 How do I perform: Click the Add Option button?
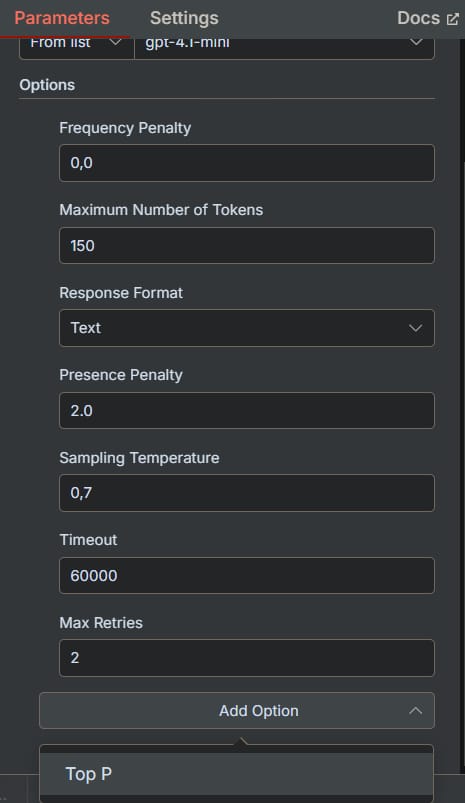tap(237, 711)
